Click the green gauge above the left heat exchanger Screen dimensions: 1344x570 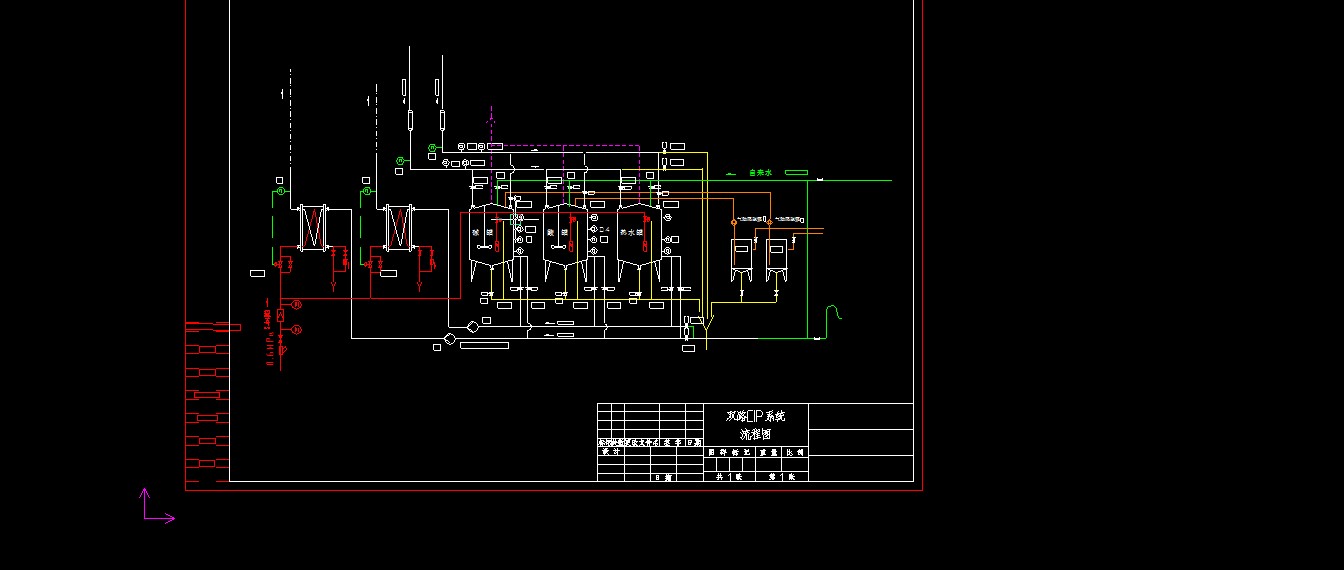coord(281,191)
